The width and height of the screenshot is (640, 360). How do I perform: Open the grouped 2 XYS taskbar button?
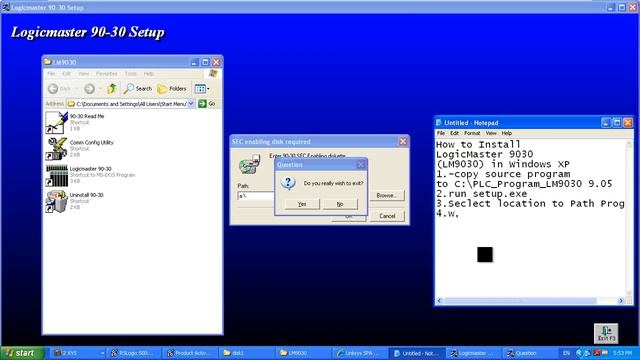point(77,353)
